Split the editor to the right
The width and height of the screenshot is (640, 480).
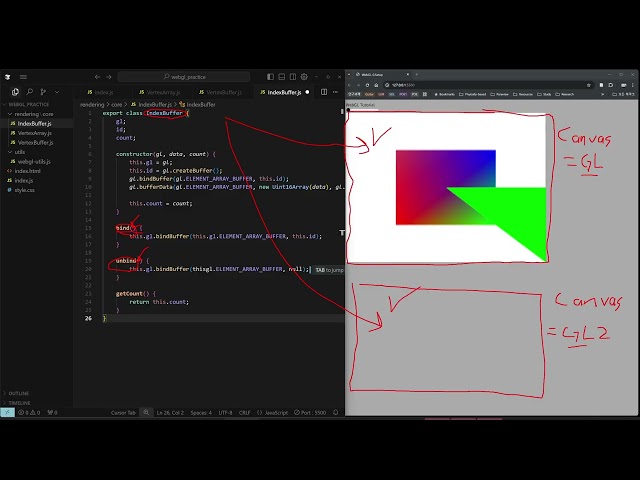(x=324, y=92)
